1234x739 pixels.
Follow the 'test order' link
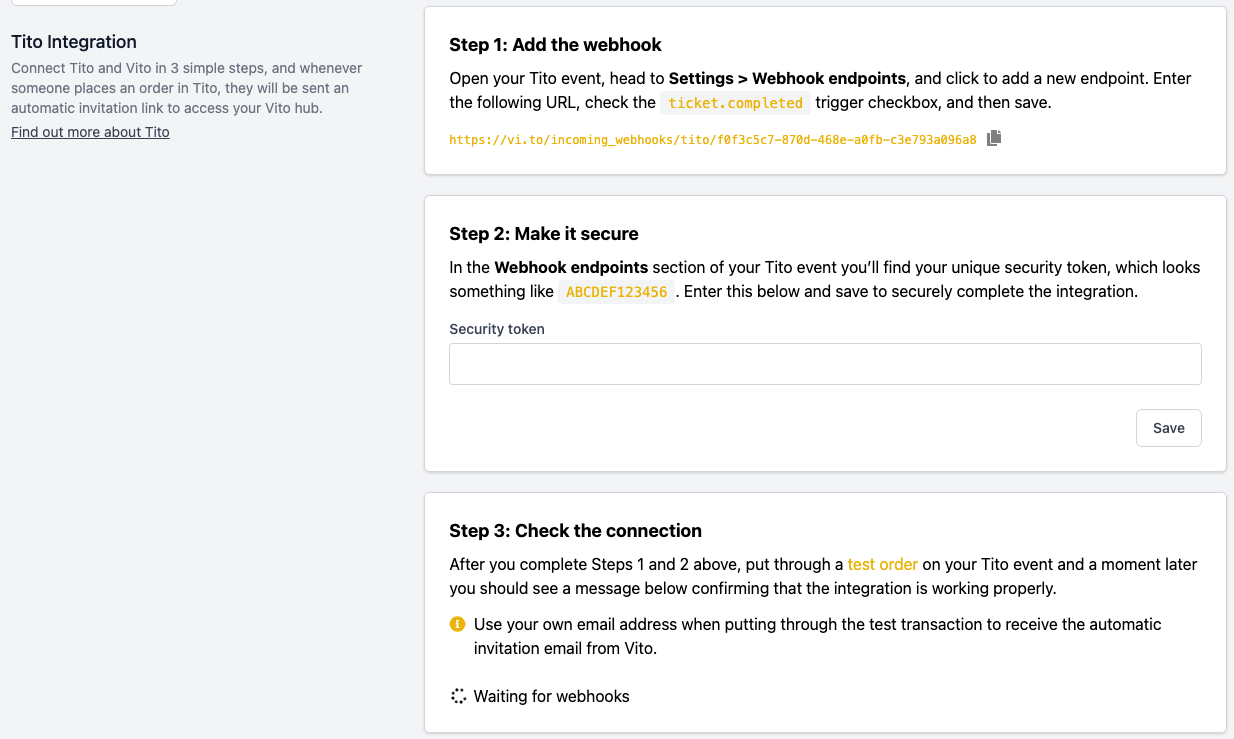coord(882,564)
